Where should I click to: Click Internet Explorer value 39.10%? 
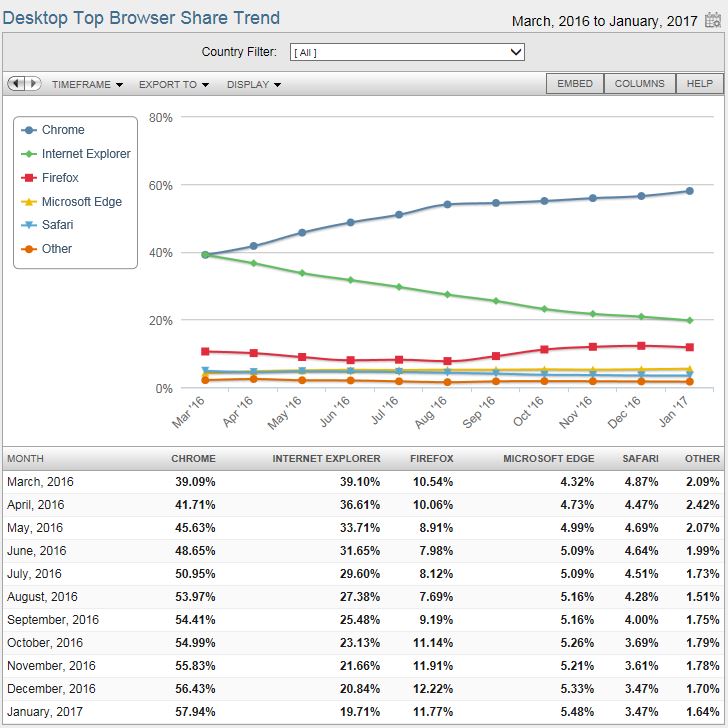click(x=360, y=482)
